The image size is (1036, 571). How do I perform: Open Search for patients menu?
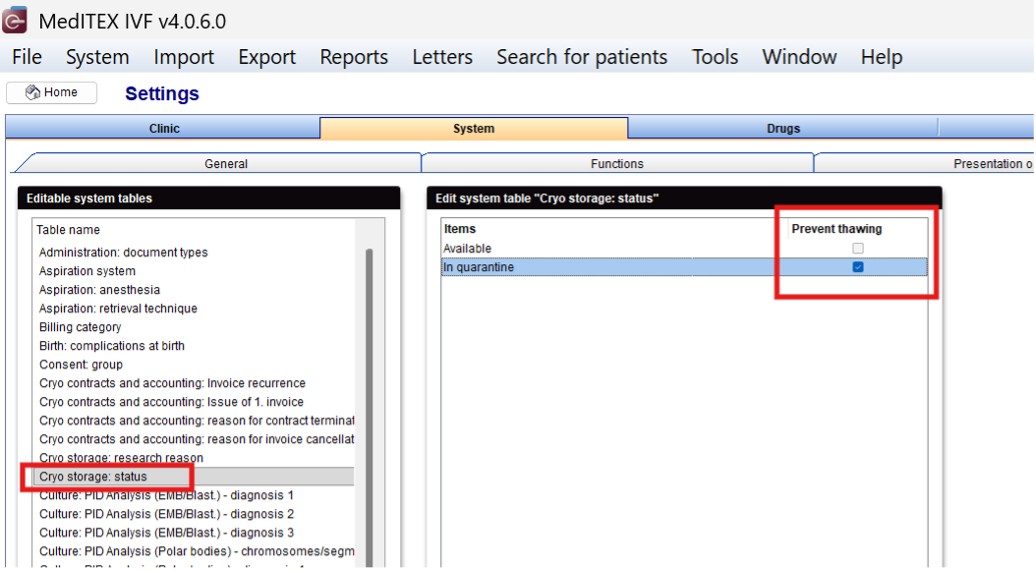[581, 57]
